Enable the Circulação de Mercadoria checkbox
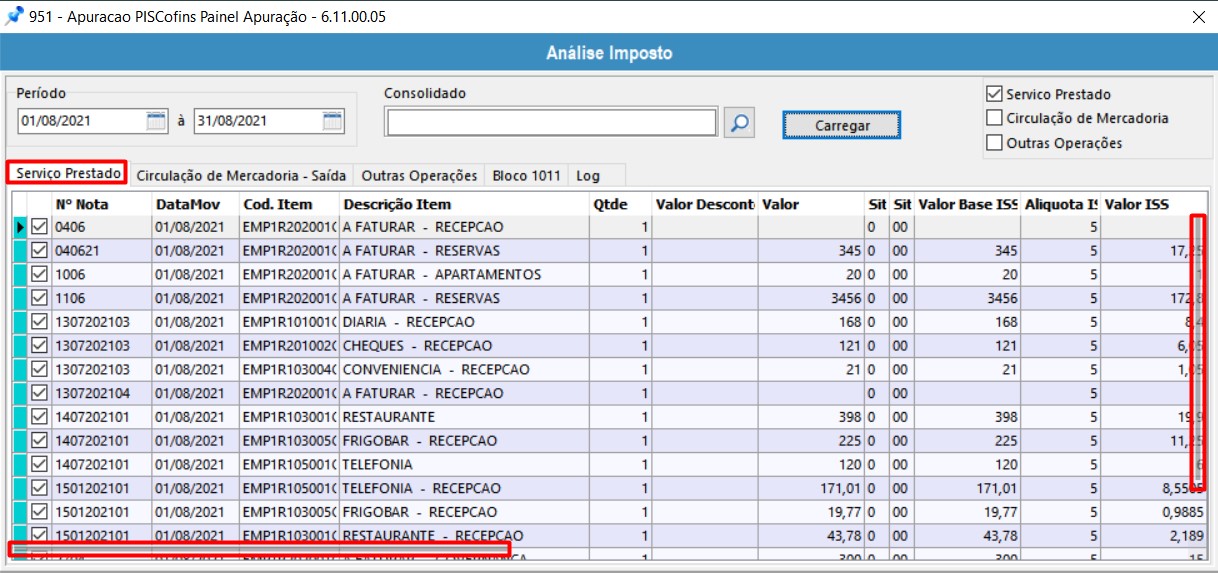Screen dimensions: 1218x573 pyautogui.click(x=994, y=118)
